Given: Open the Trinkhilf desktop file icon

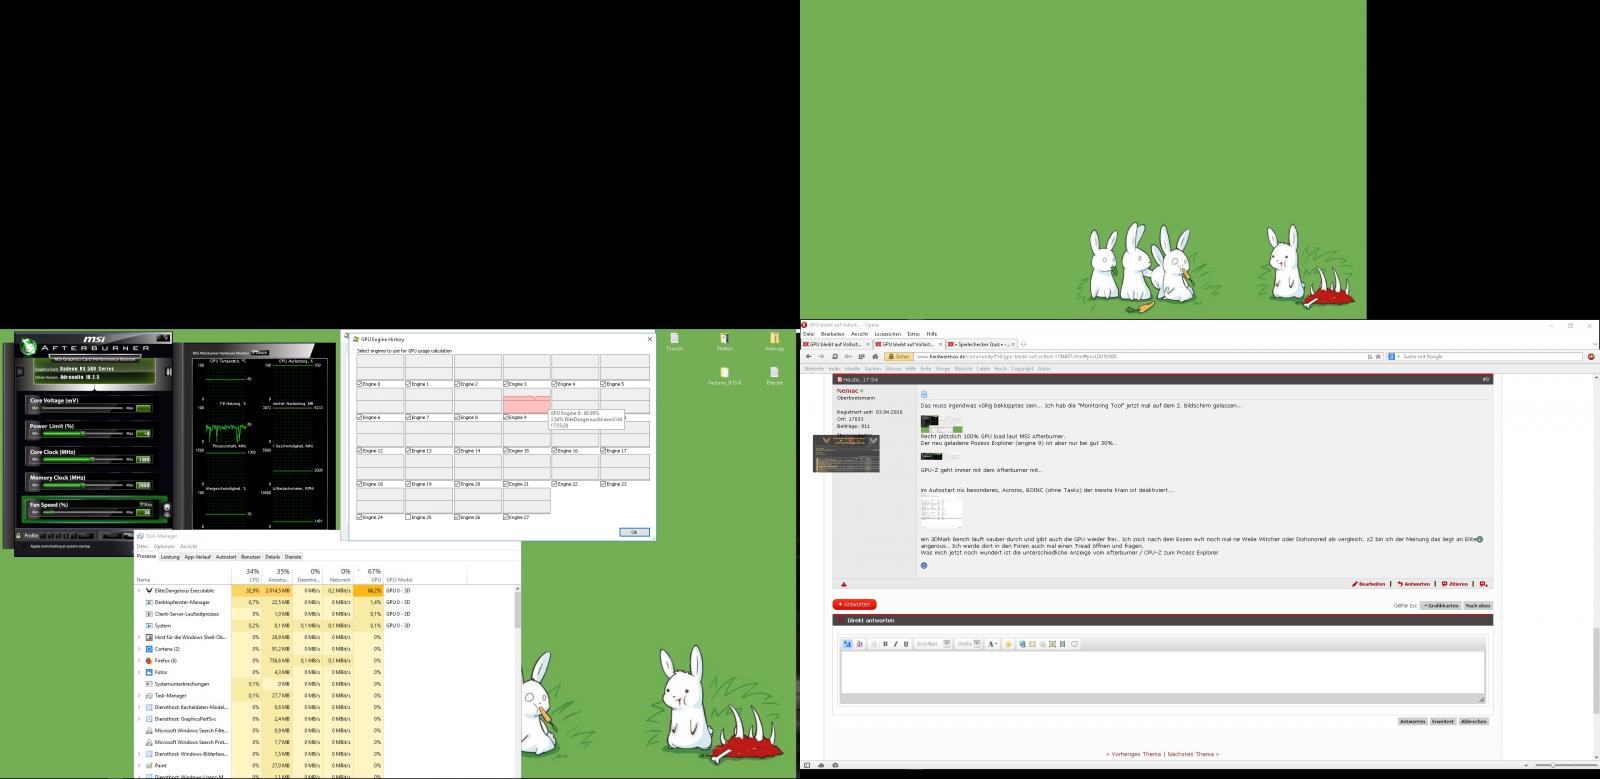Looking at the screenshot, I should (x=674, y=338).
